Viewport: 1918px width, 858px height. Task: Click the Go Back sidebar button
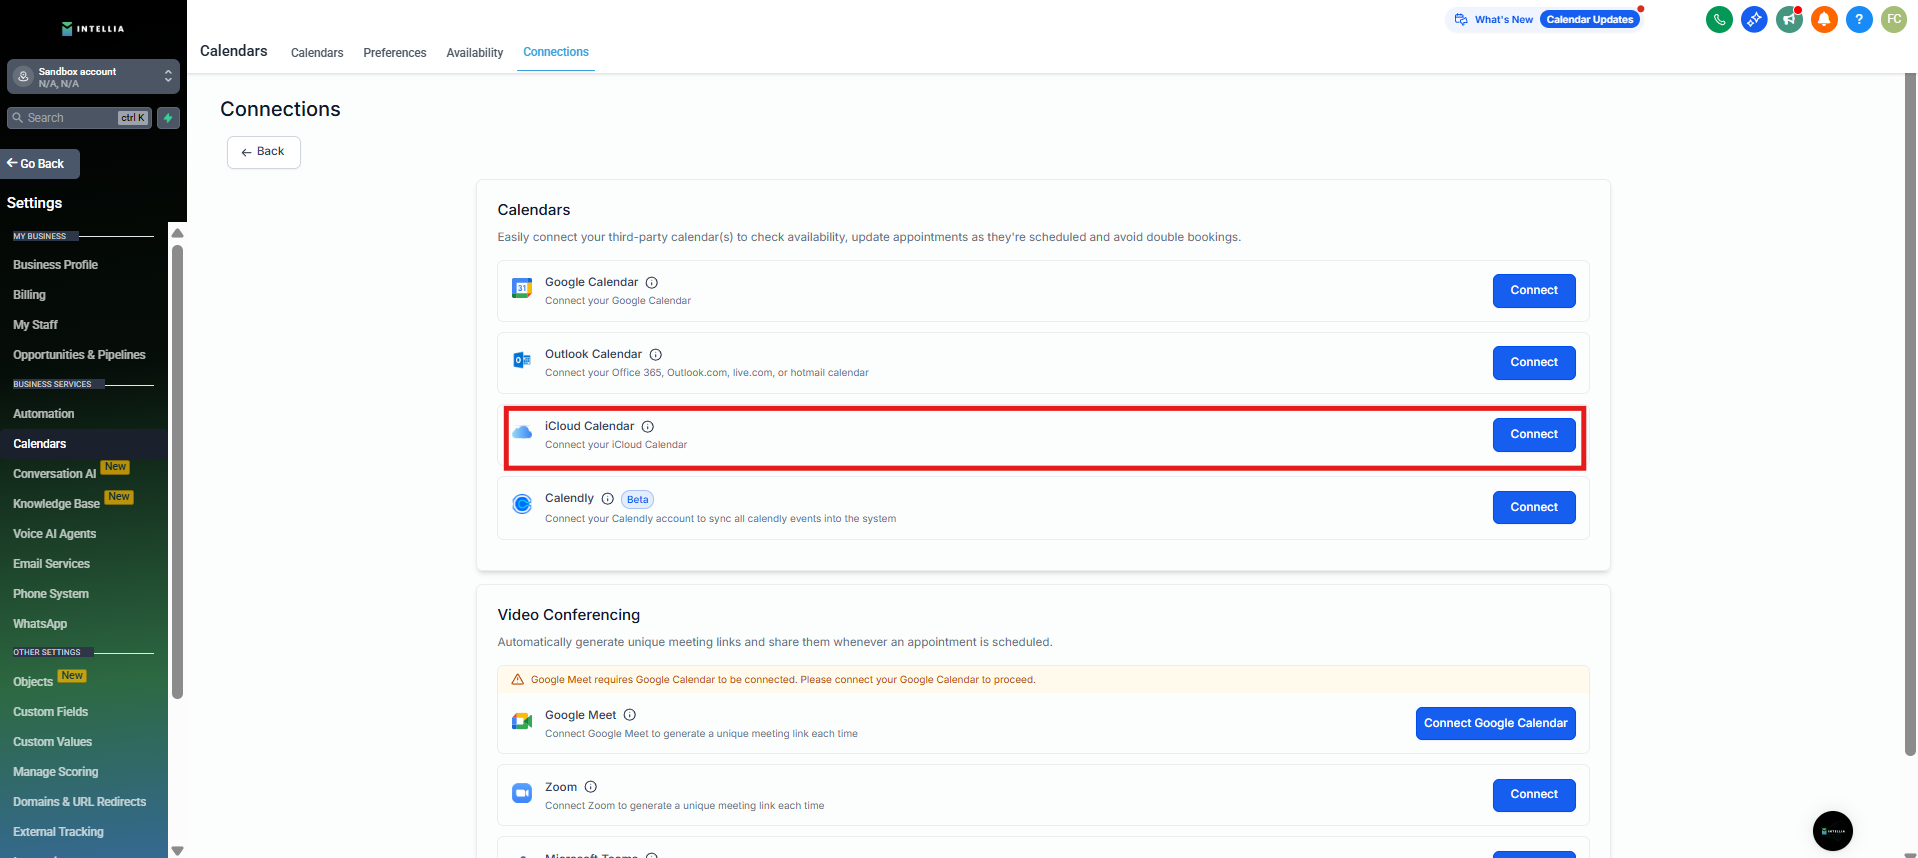(40, 164)
